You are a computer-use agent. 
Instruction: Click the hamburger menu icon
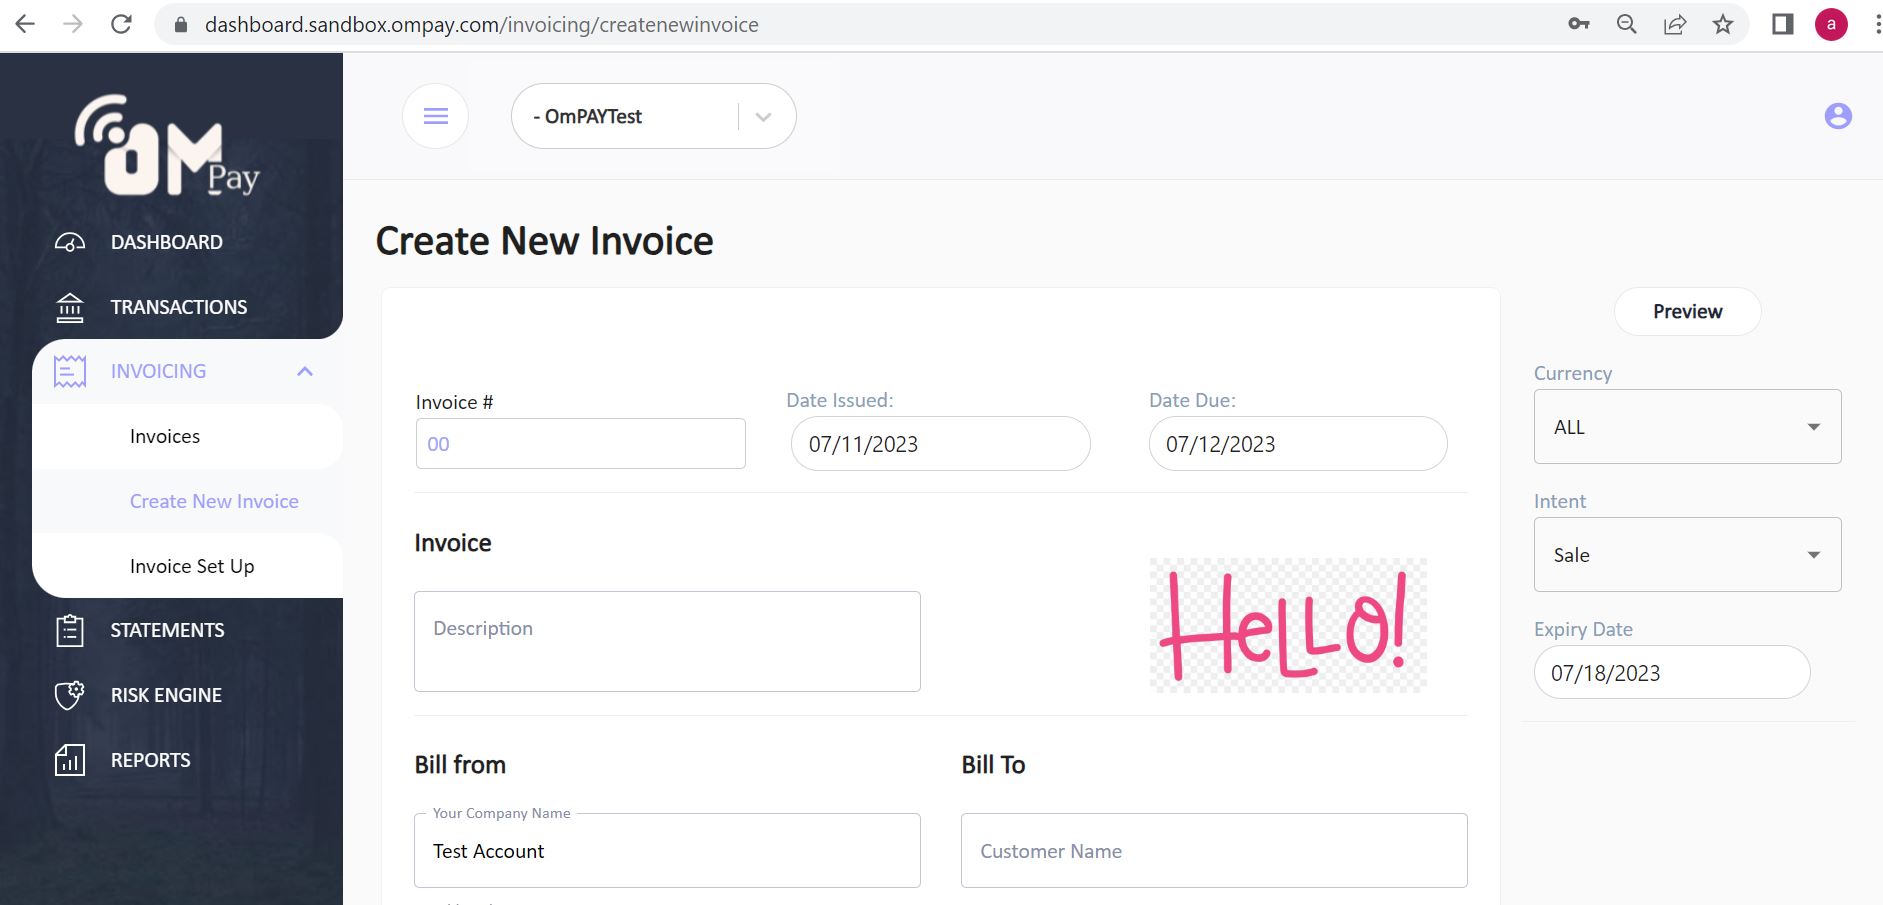click(x=435, y=116)
